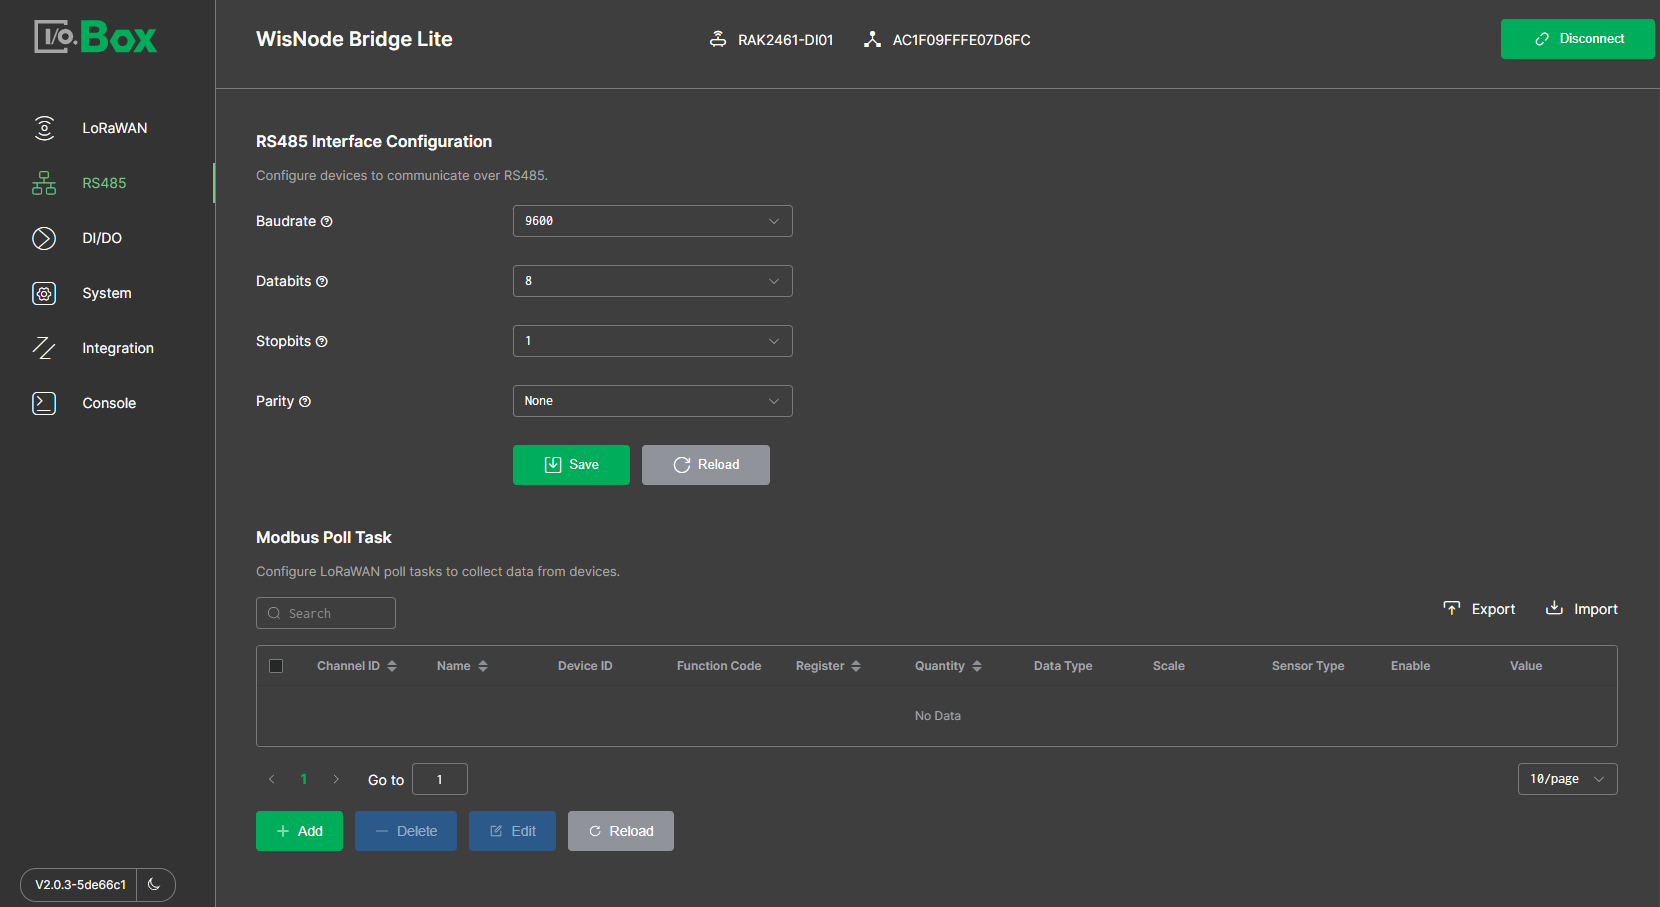The width and height of the screenshot is (1660, 907).
Task: Click the RAK2461-DI01 model text
Action: [x=785, y=40]
